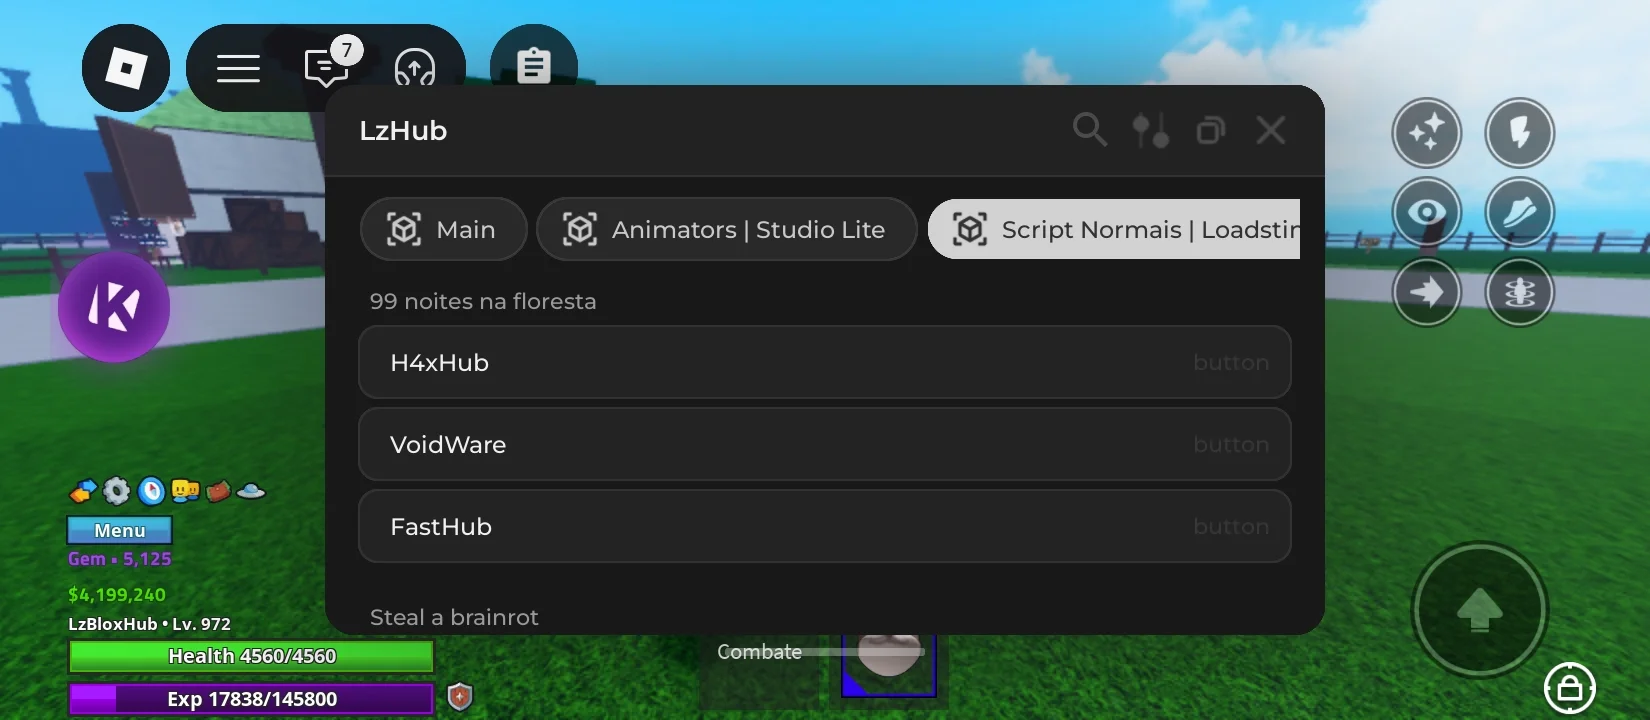Click the 'Steal a brainrot' section label
The image size is (1650, 720).
coord(454,617)
